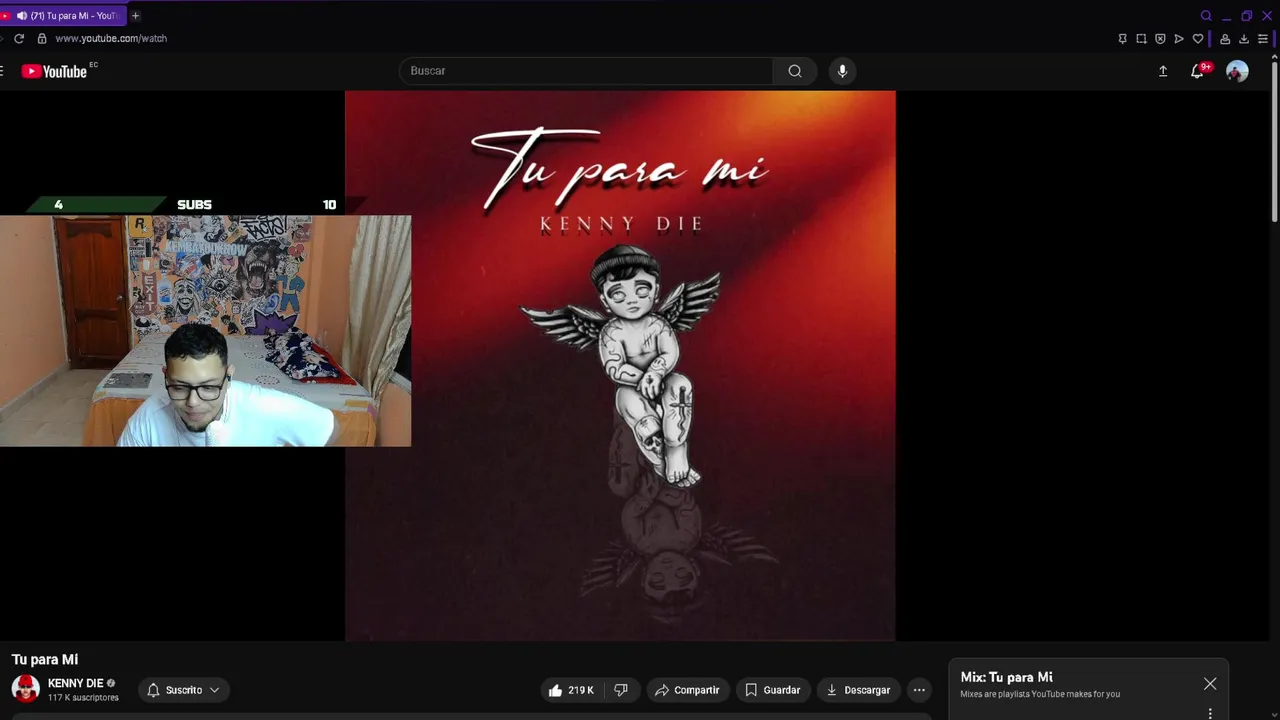1280x720 pixels.
Task: Open the account avatar menu
Action: pos(1237,71)
